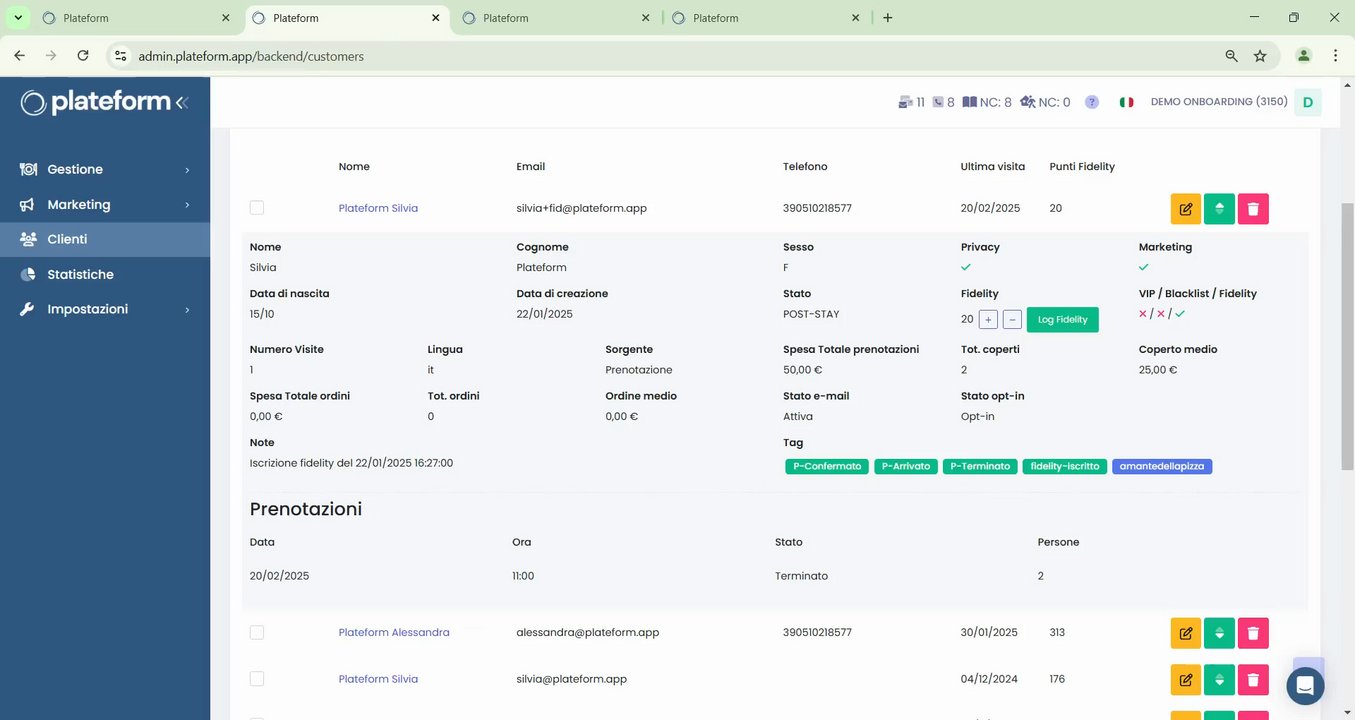Bookmark this page with the star icon
Image resolution: width=1355 pixels, height=720 pixels.
1260,56
